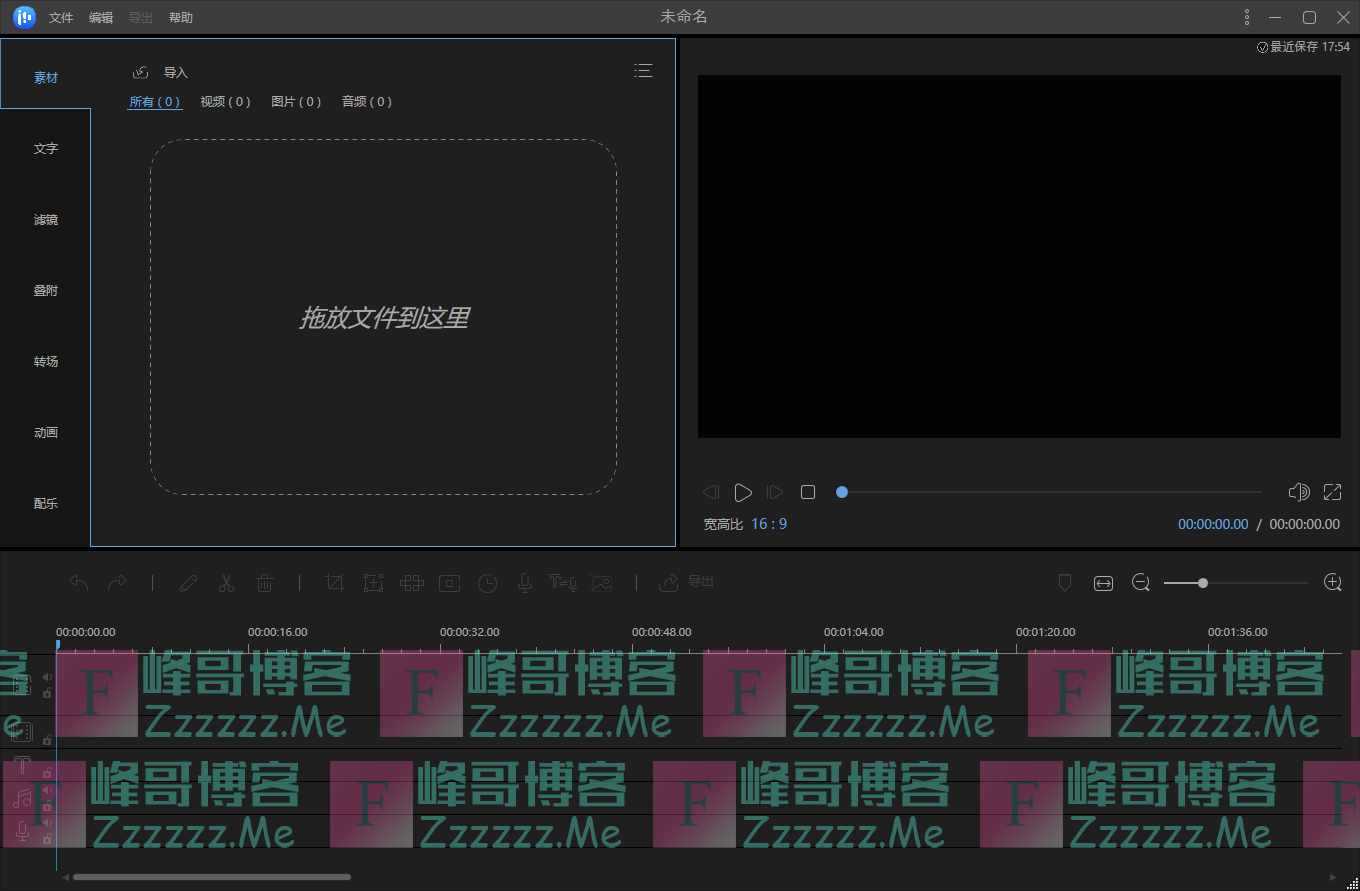This screenshot has width=1360, height=891.
Task: Click the microphone voiceover icon in timeline toolbar
Action: coord(524,583)
